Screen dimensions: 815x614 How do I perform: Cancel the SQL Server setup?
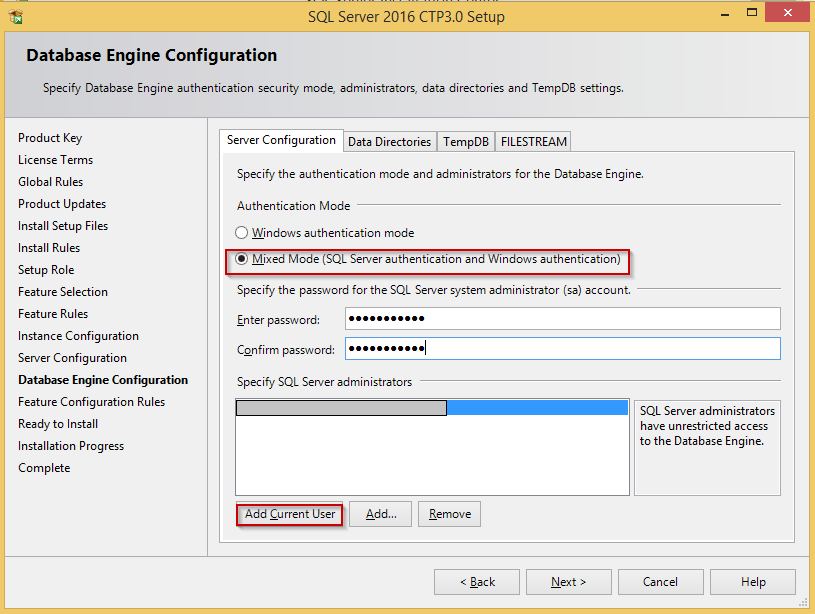tap(661, 582)
